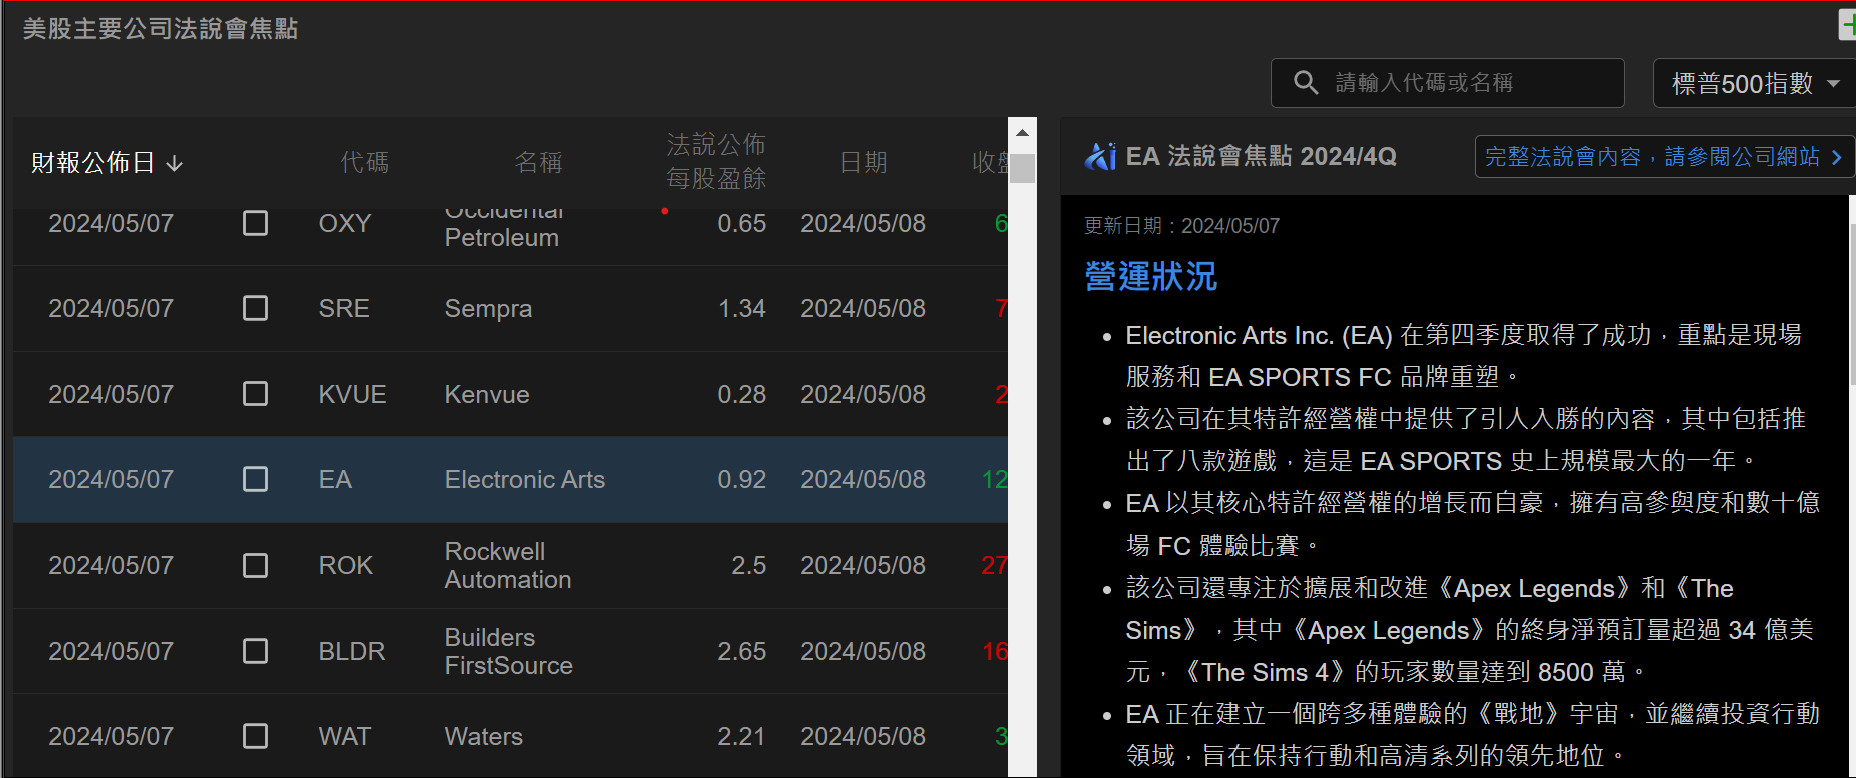Viewport: 1856px width, 778px height.
Task: Select the checkbox for Waters row
Action: pyautogui.click(x=255, y=737)
